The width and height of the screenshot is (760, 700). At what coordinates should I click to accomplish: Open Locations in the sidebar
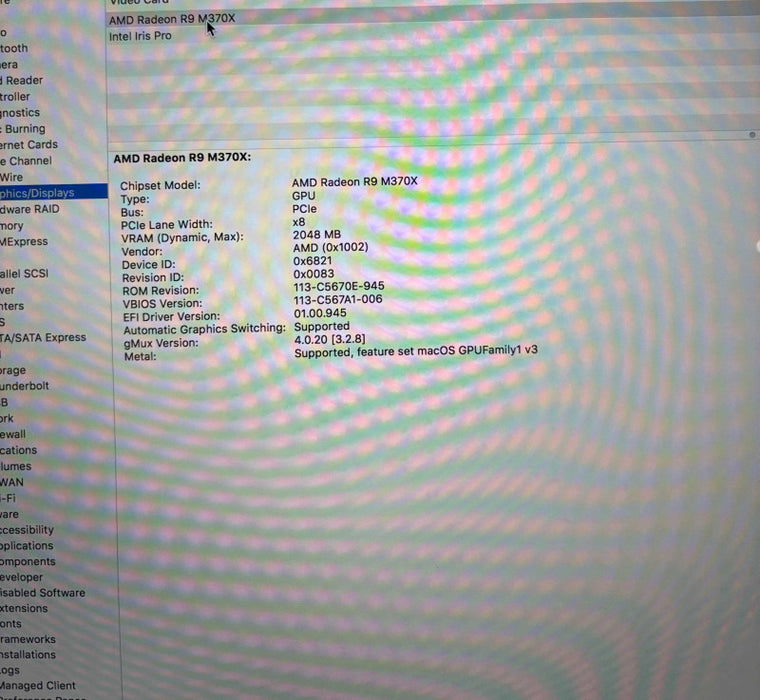[18, 450]
